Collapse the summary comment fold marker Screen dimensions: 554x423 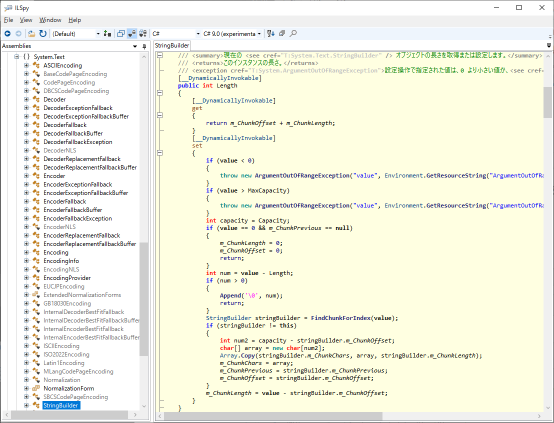[160, 55]
